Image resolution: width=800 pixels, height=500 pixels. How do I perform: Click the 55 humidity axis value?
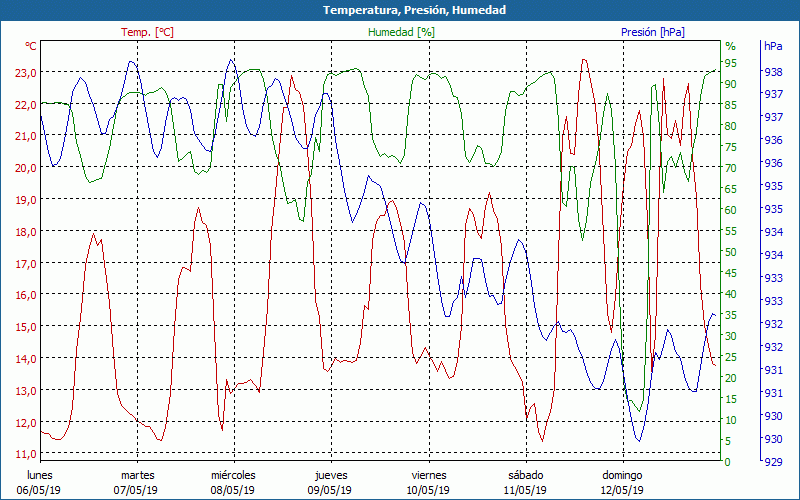[731, 231]
